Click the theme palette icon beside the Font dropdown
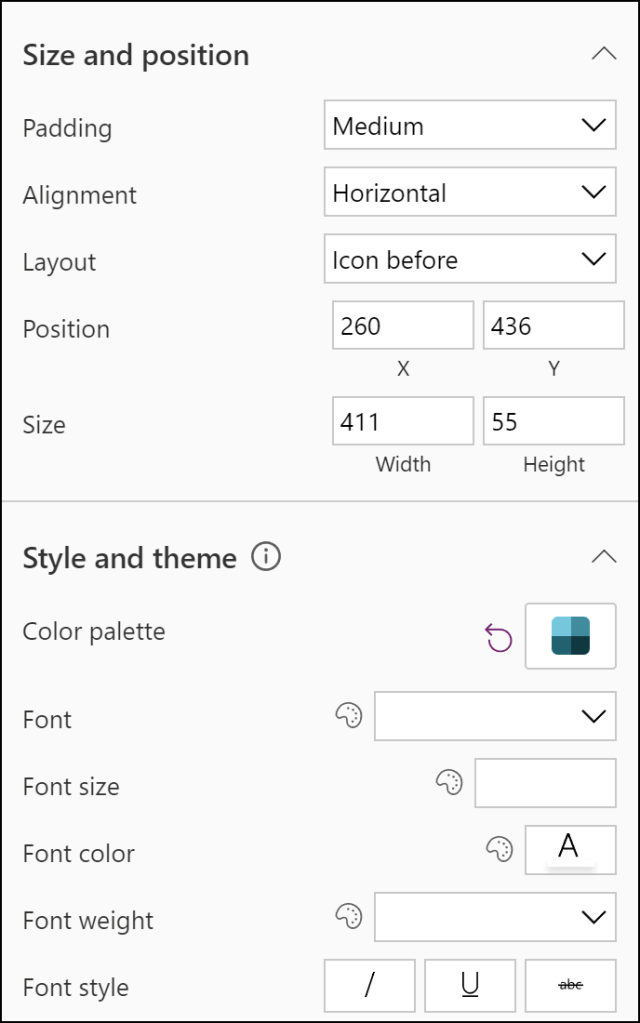Viewport: 640px width, 1023px height. pyautogui.click(x=347, y=715)
